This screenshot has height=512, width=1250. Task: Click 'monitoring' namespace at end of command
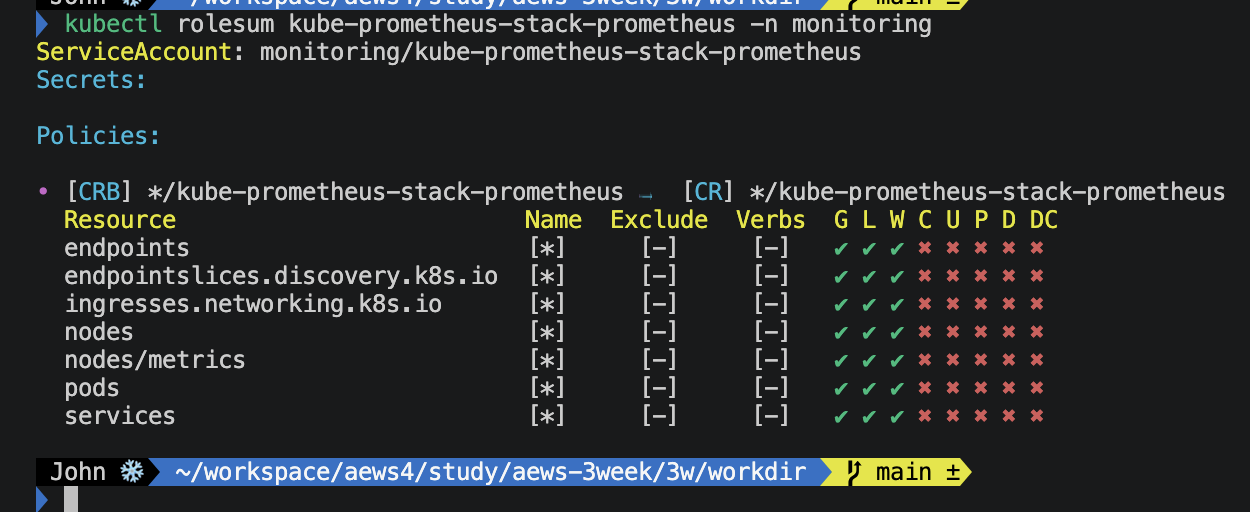pos(862,24)
